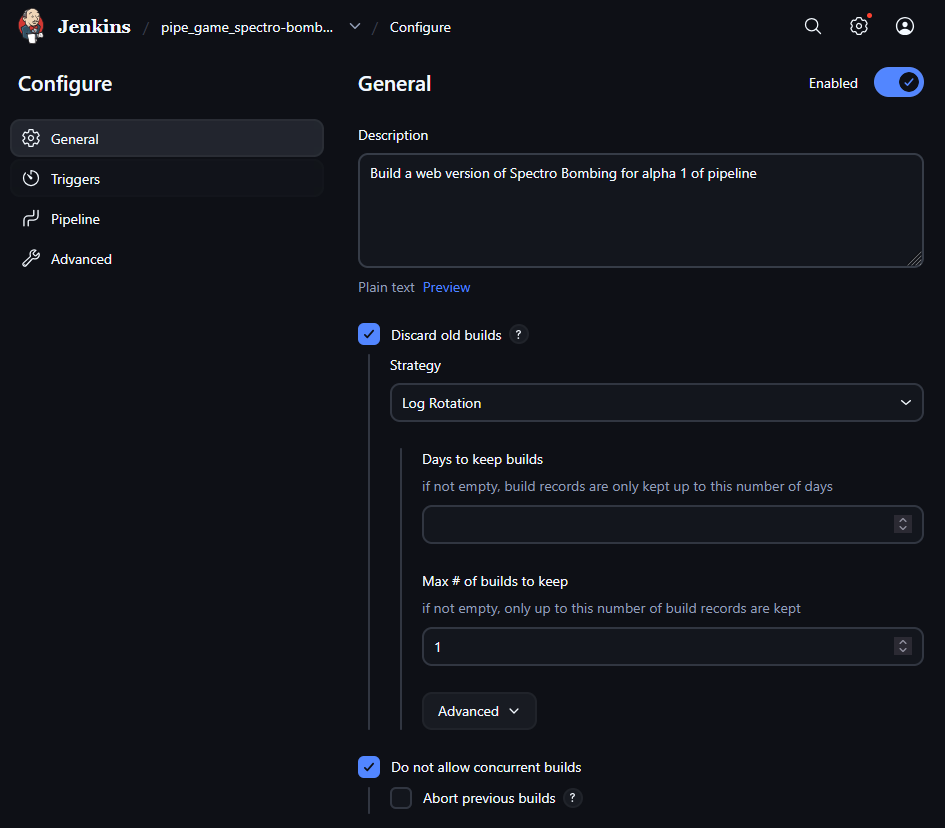Viewport: 945px width, 828px height.
Task: Check the Abort previous builds box
Action: [401, 798]
